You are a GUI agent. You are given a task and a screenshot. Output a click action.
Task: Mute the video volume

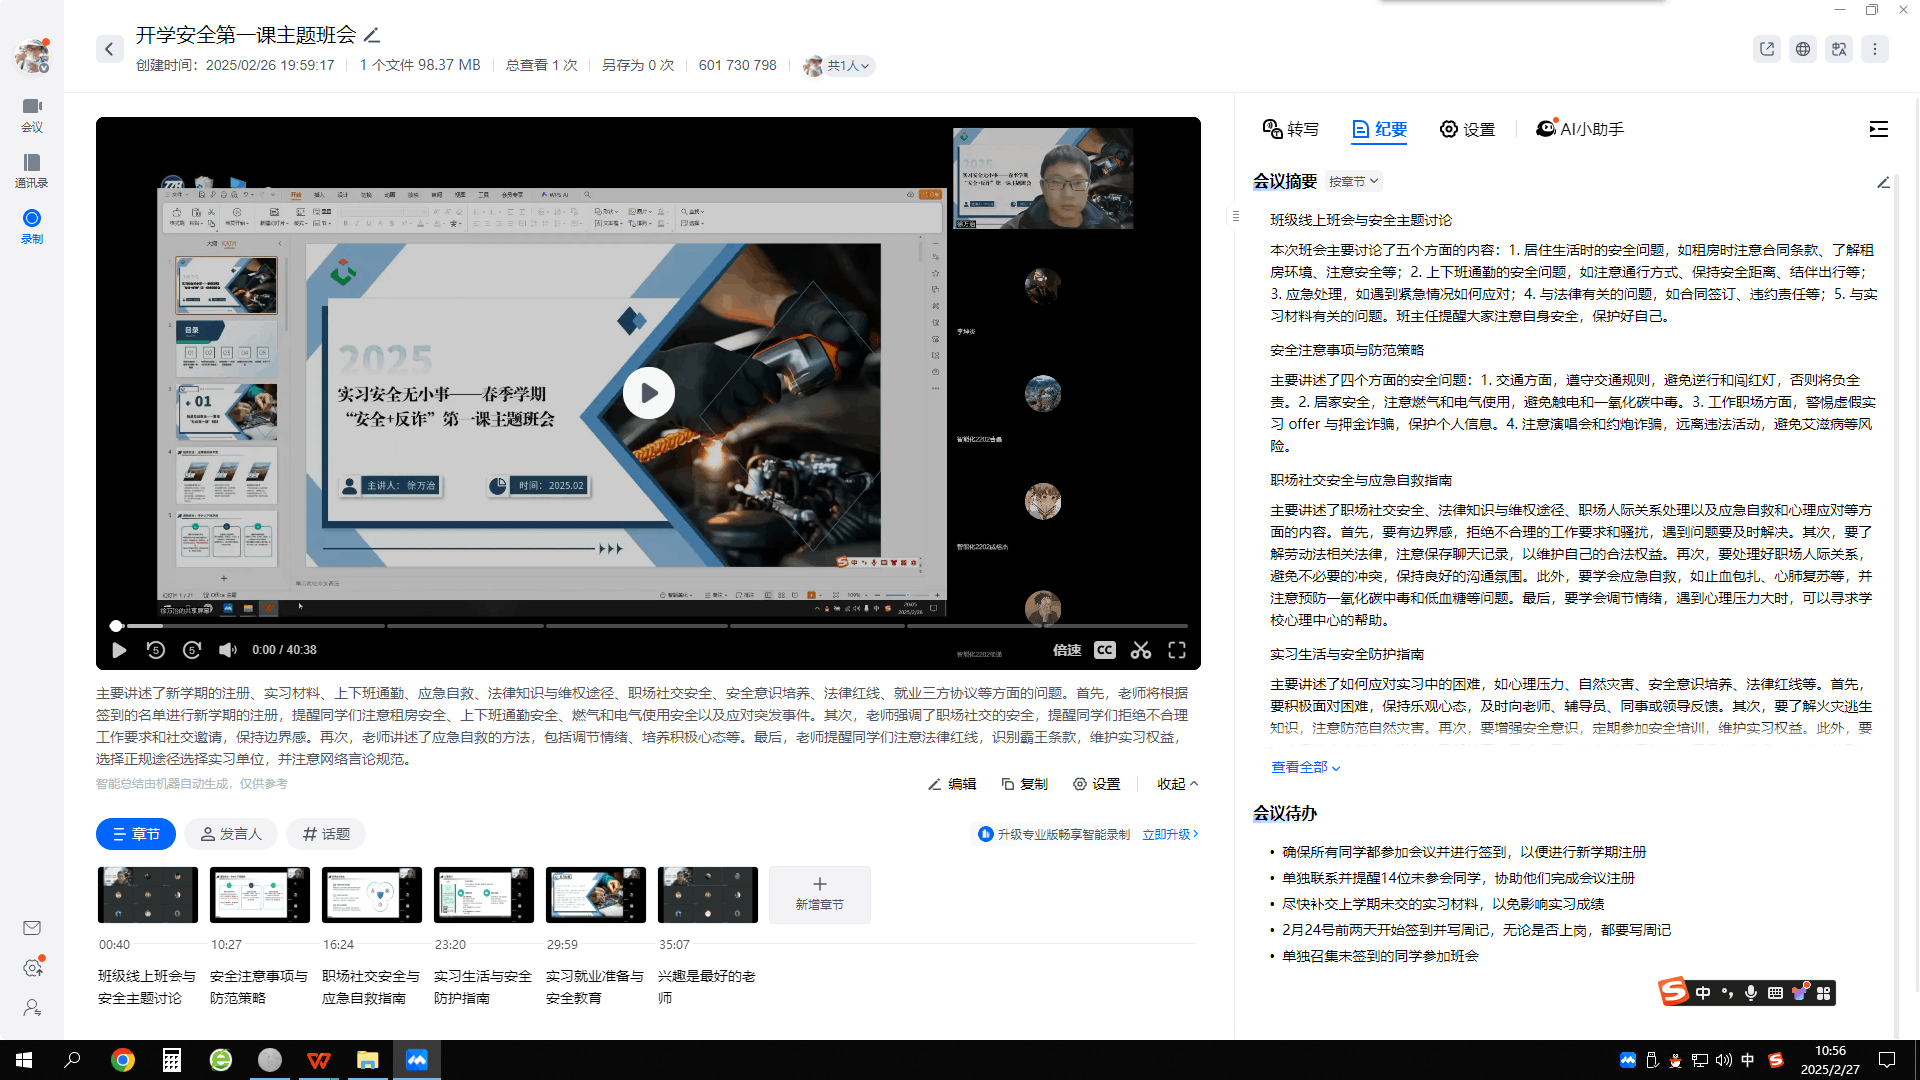pos(228,650)
